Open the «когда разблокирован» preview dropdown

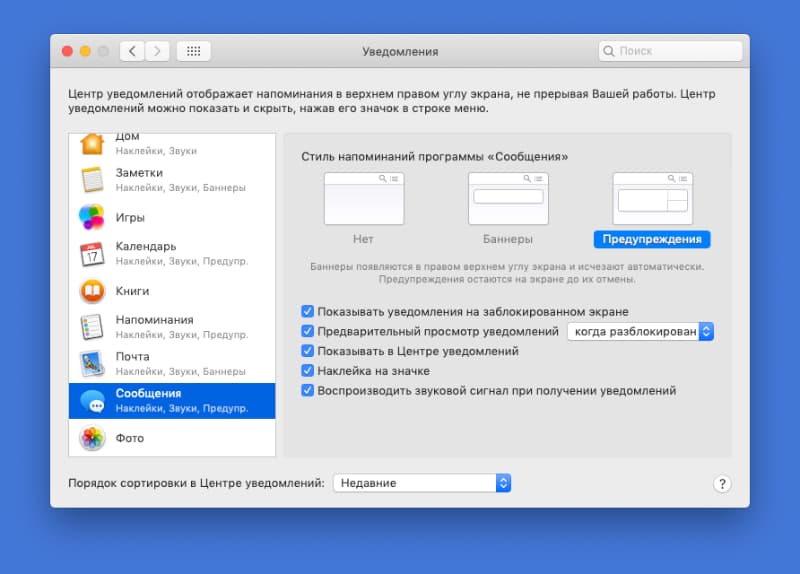(640, 332)
